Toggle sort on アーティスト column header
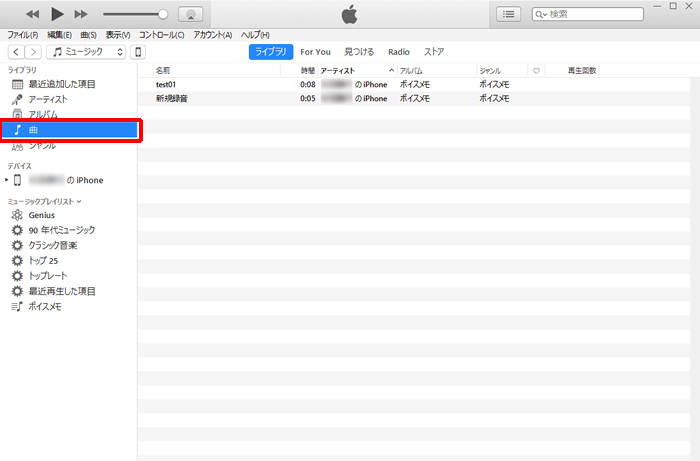The height and width of the screenshot is (461, 700). point(357,71)
